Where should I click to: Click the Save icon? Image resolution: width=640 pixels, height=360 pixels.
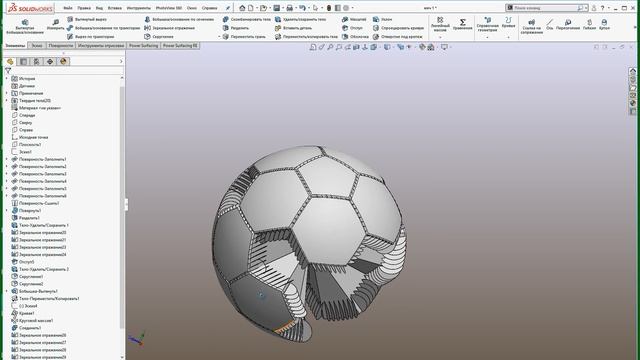(x=276, y=8)
